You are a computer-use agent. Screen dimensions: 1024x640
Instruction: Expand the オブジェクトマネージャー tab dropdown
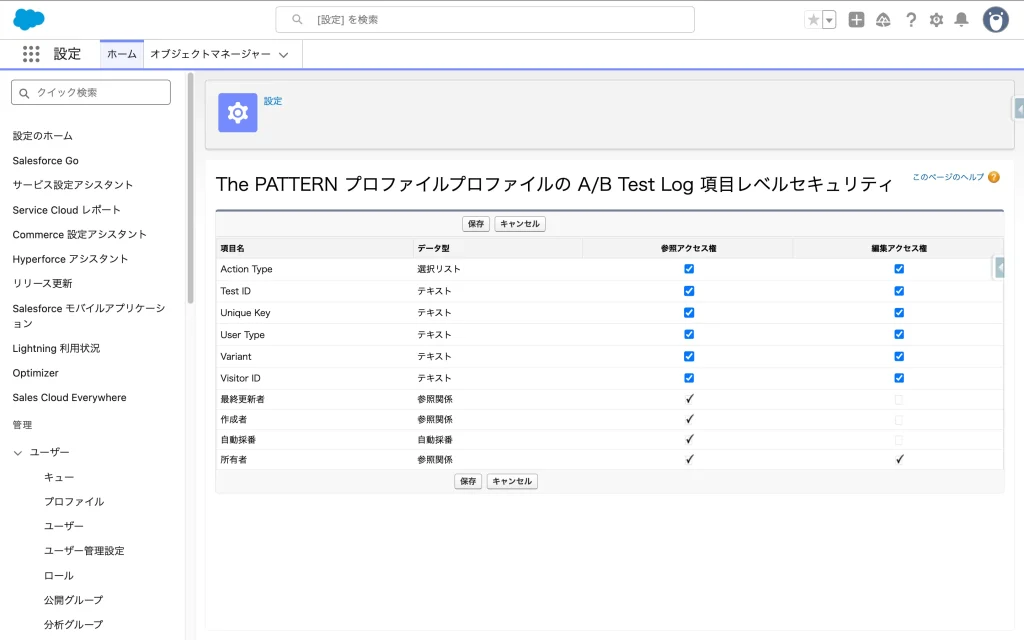point(284,55)
